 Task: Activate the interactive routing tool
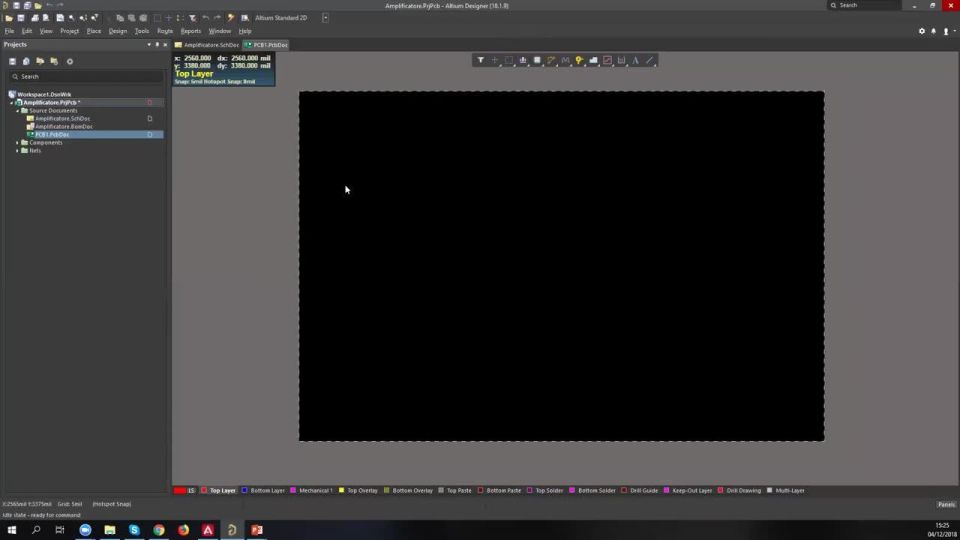551,60
